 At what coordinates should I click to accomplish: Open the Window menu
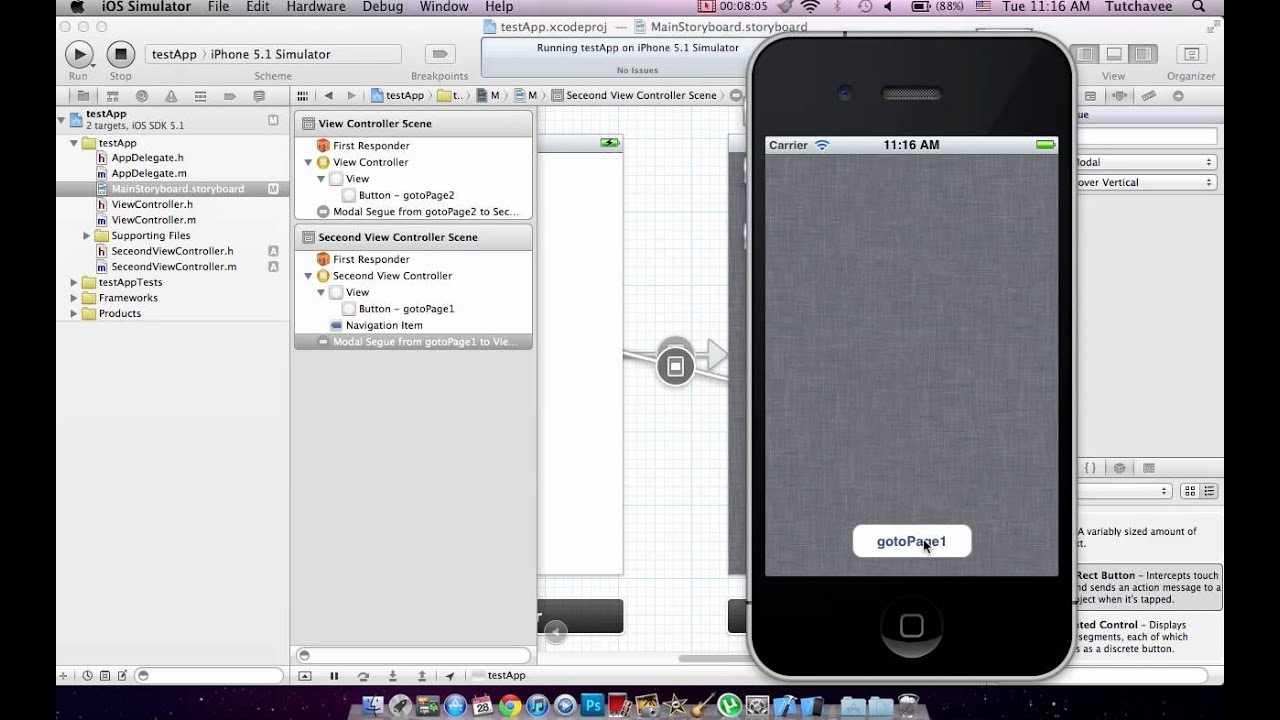pos(444,7)
